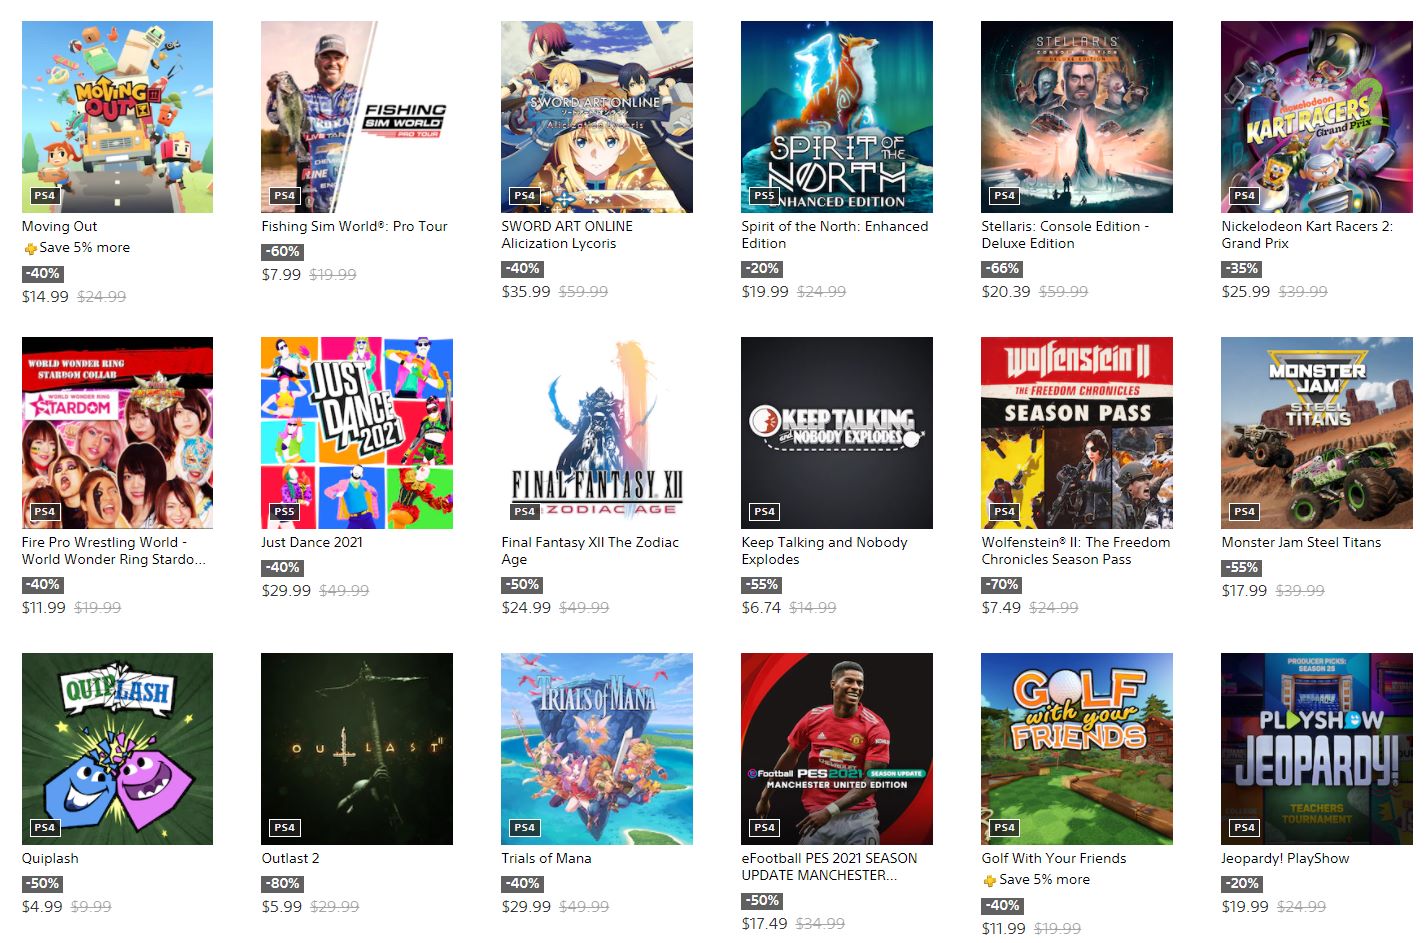
Task: Click the PS Plus icon under Moving Out
Action: tap(30, 249)
